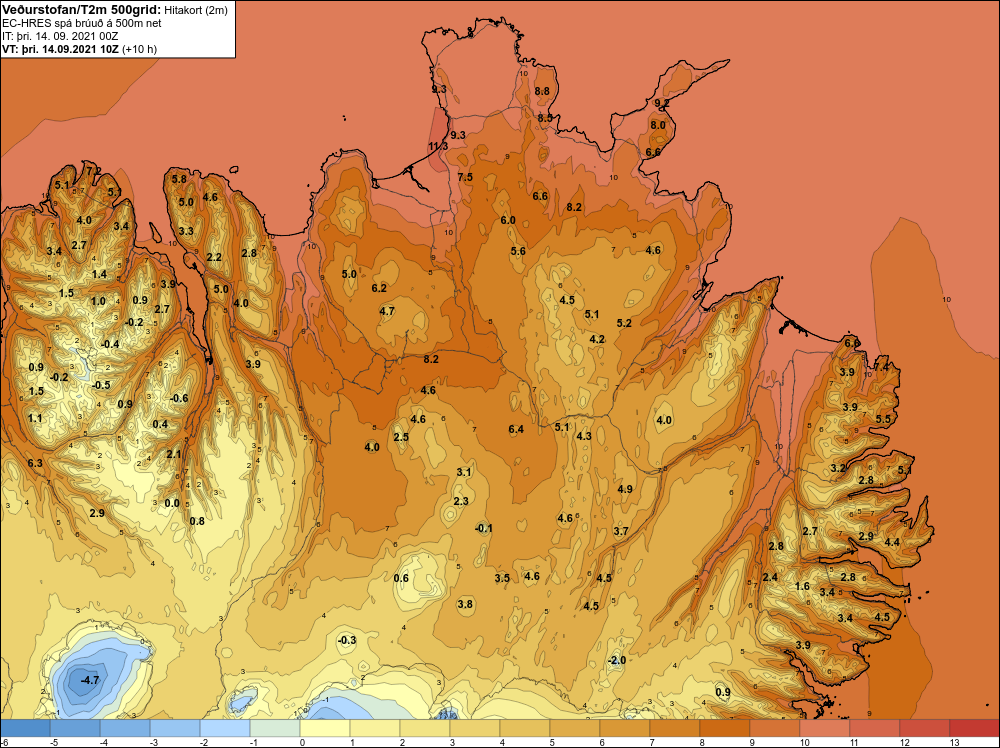Click the -2.0 temperature value

pos(617,660)
